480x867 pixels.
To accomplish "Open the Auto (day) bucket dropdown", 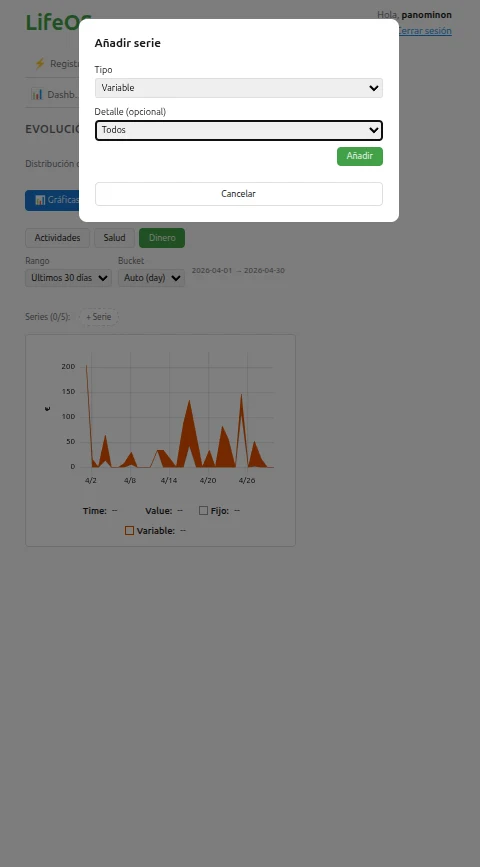I will (x=152, y=278).
